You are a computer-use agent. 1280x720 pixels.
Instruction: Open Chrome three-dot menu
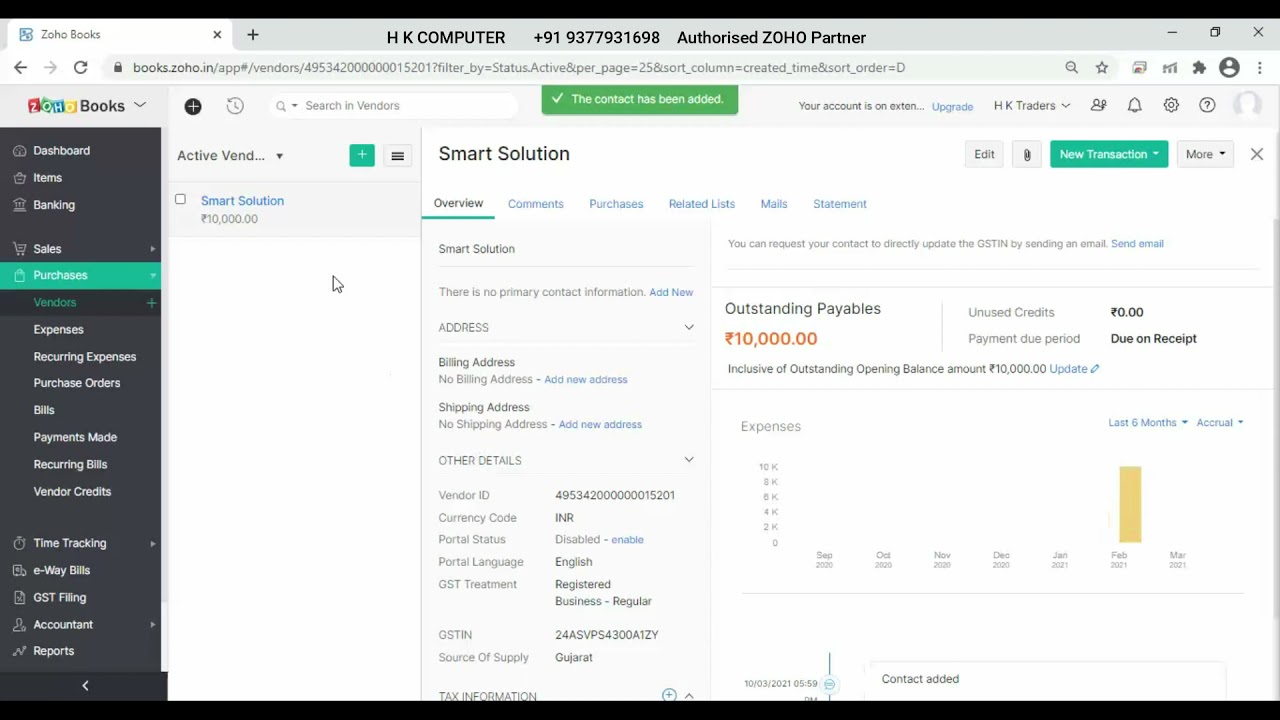point(1260,67)
